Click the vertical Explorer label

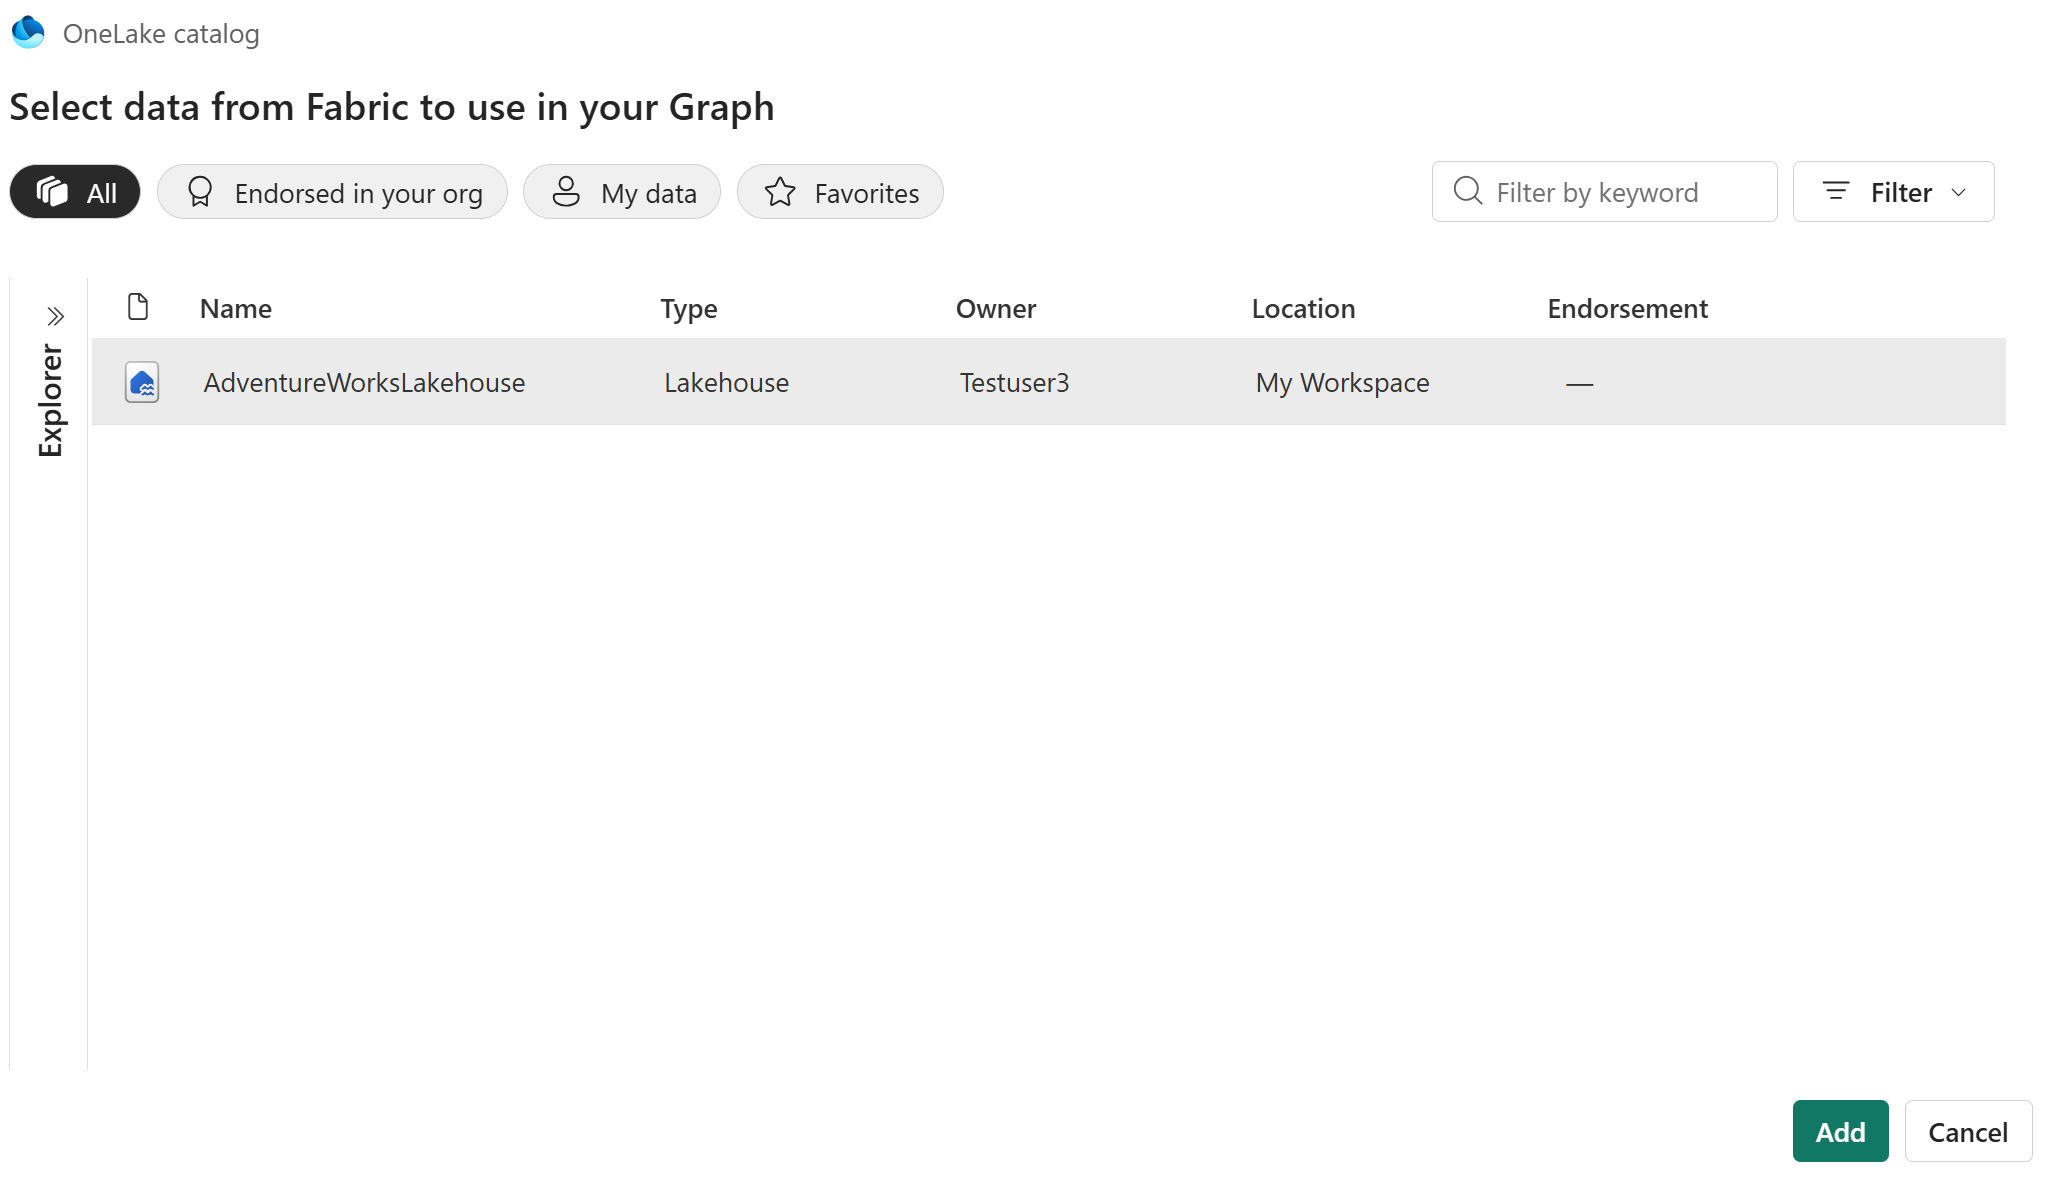pos(50,401)
